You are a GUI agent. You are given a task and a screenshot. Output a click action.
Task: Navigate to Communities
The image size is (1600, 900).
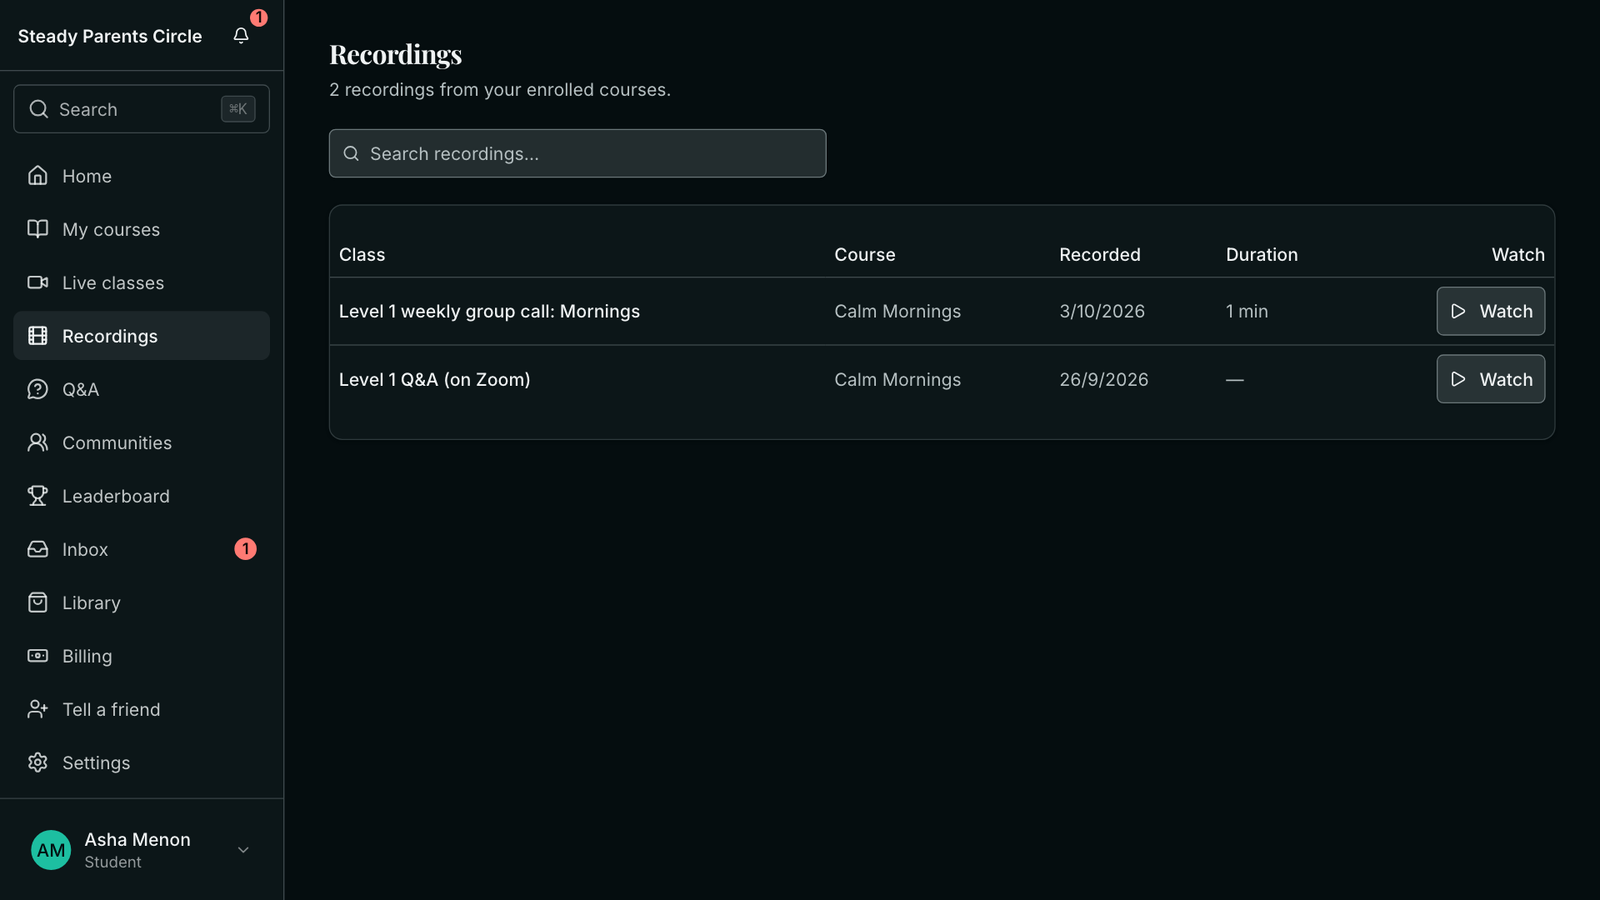(142, 442)
